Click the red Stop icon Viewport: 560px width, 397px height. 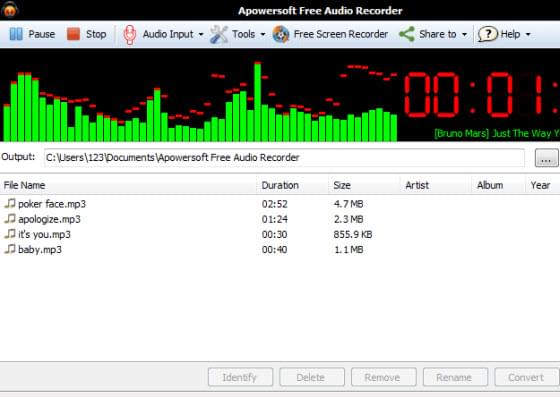click(74, 34)
